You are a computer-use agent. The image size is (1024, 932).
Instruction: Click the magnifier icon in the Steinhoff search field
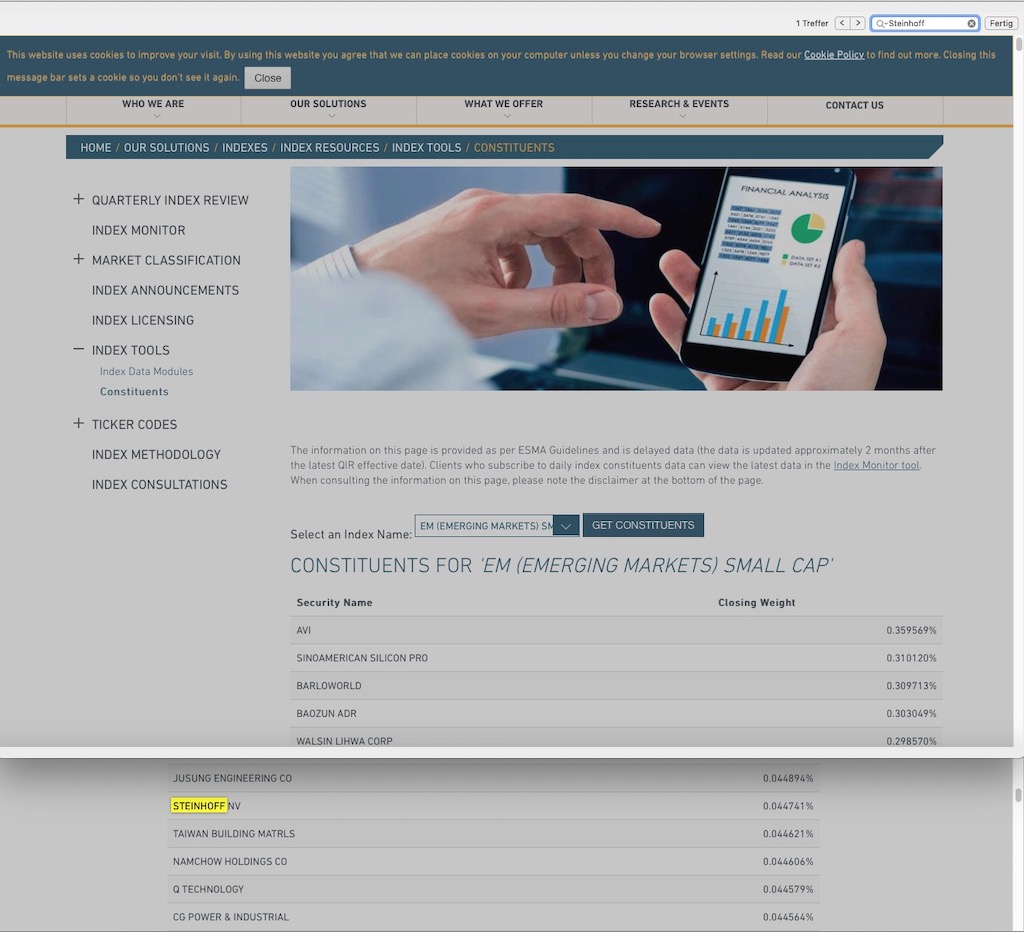pos(879,23)
